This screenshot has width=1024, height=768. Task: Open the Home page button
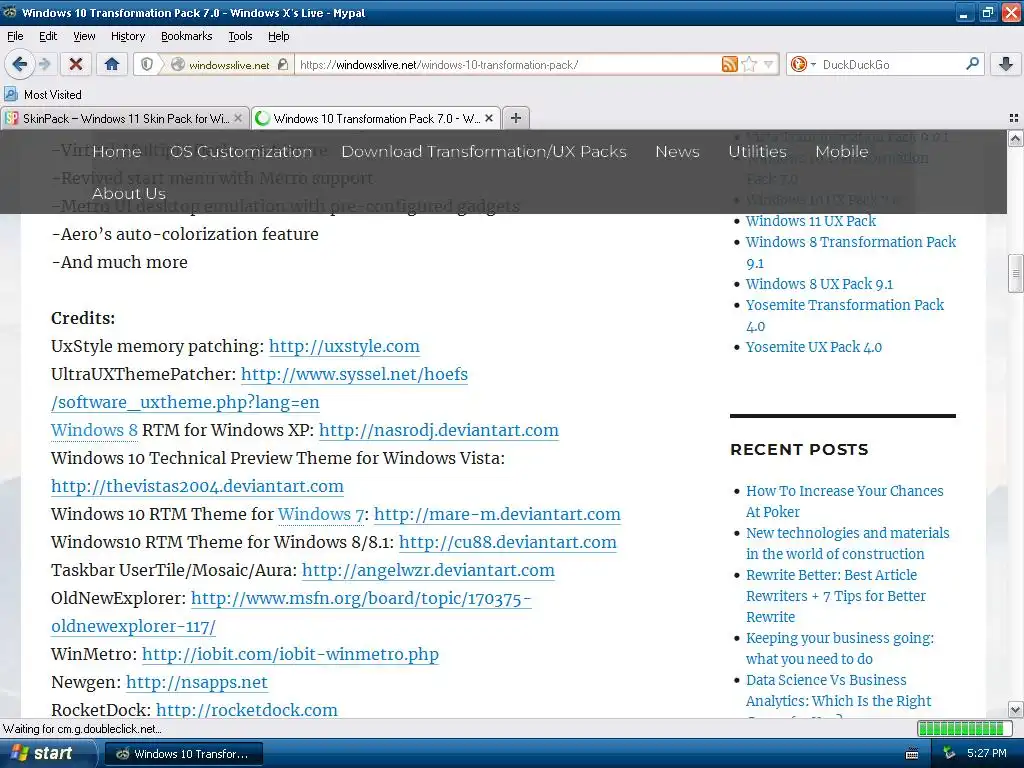112,64
